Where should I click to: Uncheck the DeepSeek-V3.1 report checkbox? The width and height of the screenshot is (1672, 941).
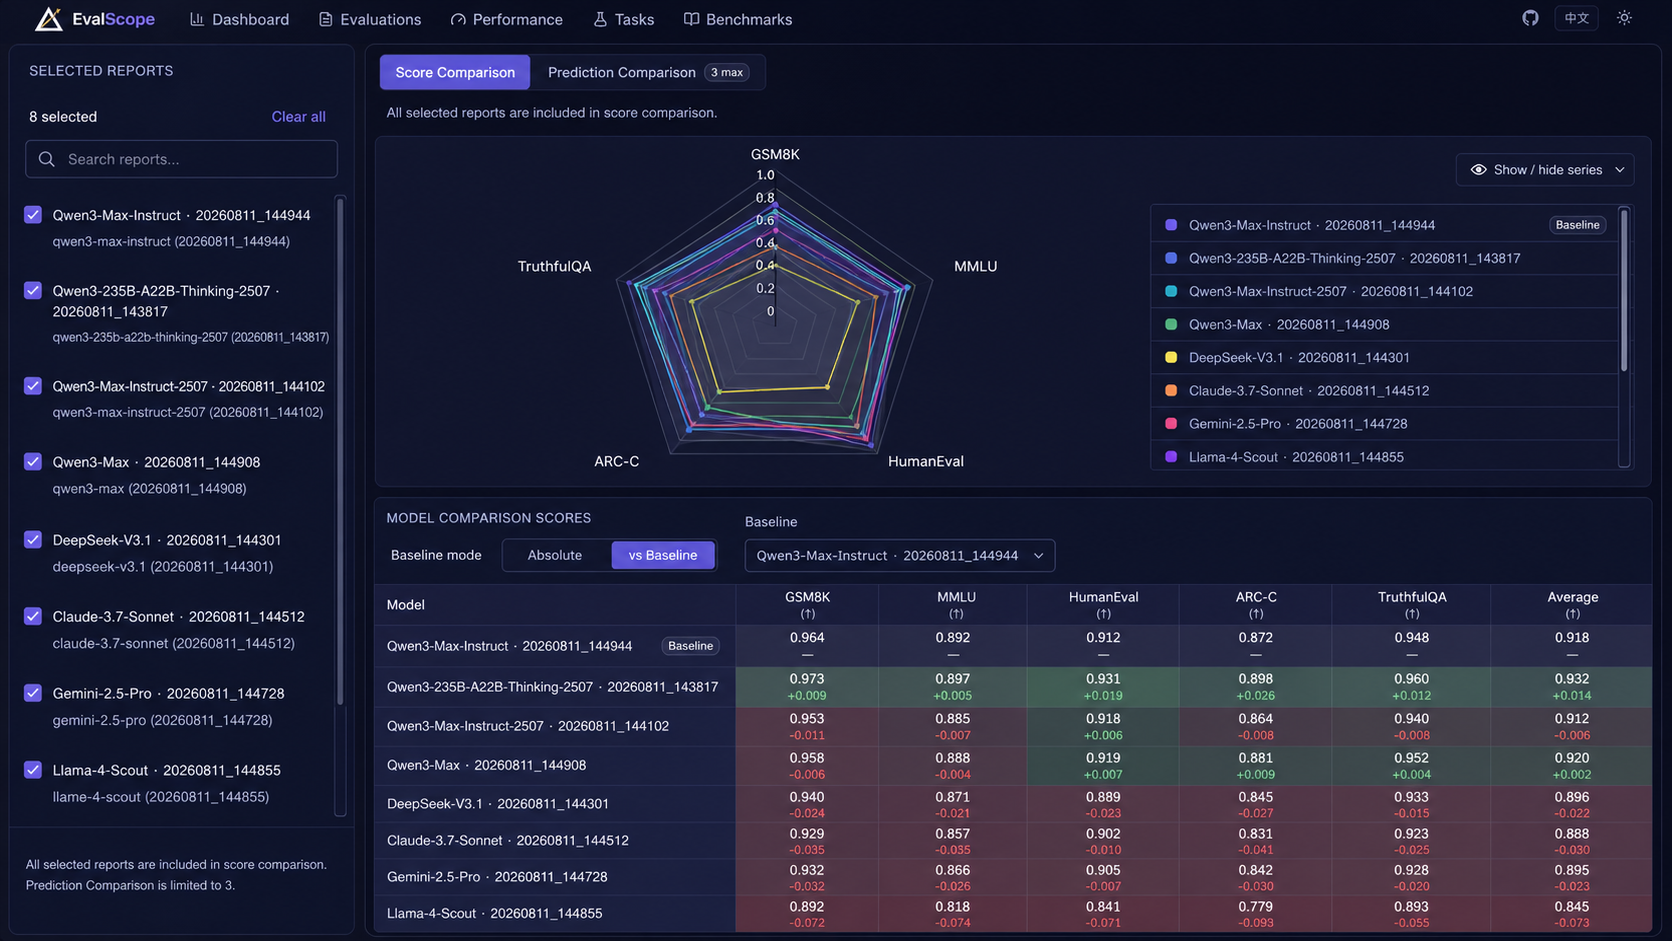coord(33,540)
